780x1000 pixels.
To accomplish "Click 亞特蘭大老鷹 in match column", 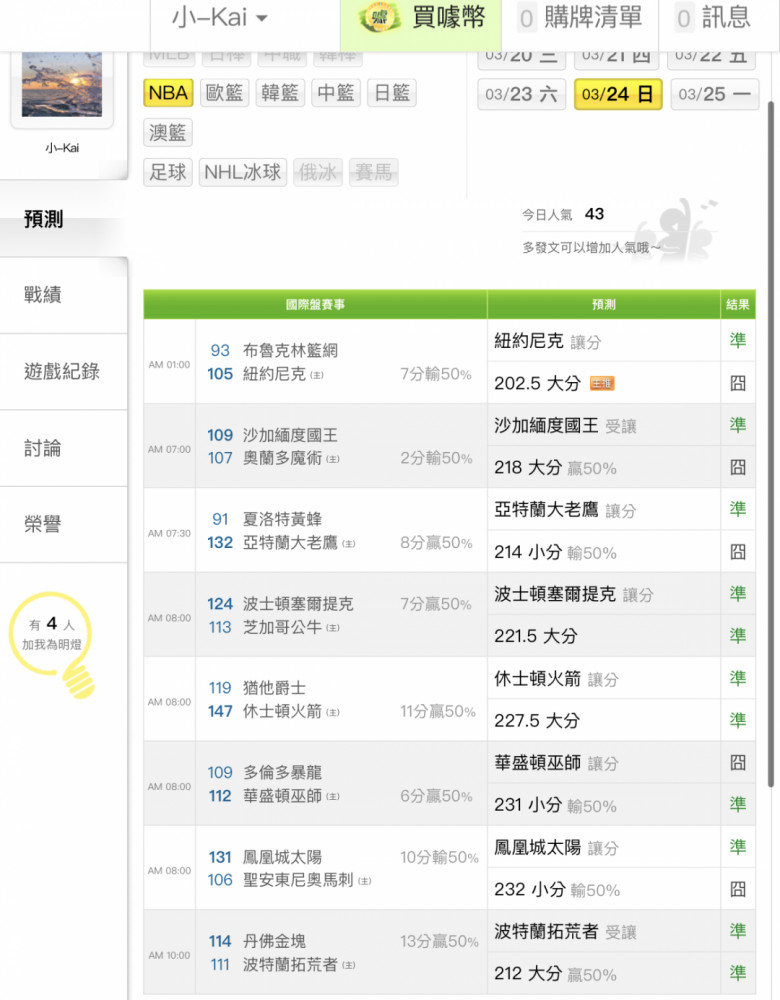I will (x=290, y=543).
